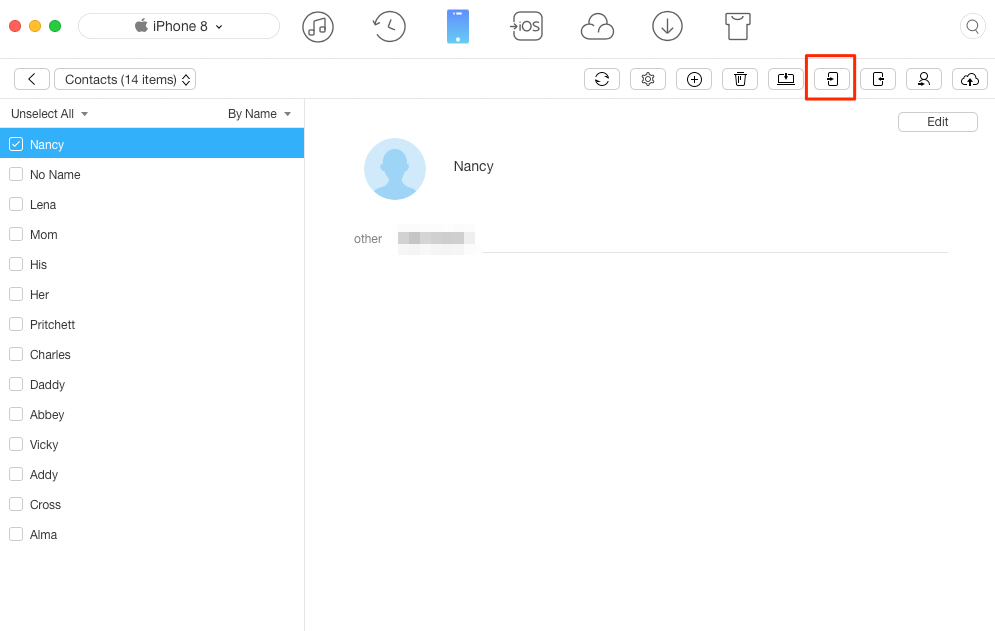Click the add contact plus button
Viewport: 995px width, 631px height.
694,79
